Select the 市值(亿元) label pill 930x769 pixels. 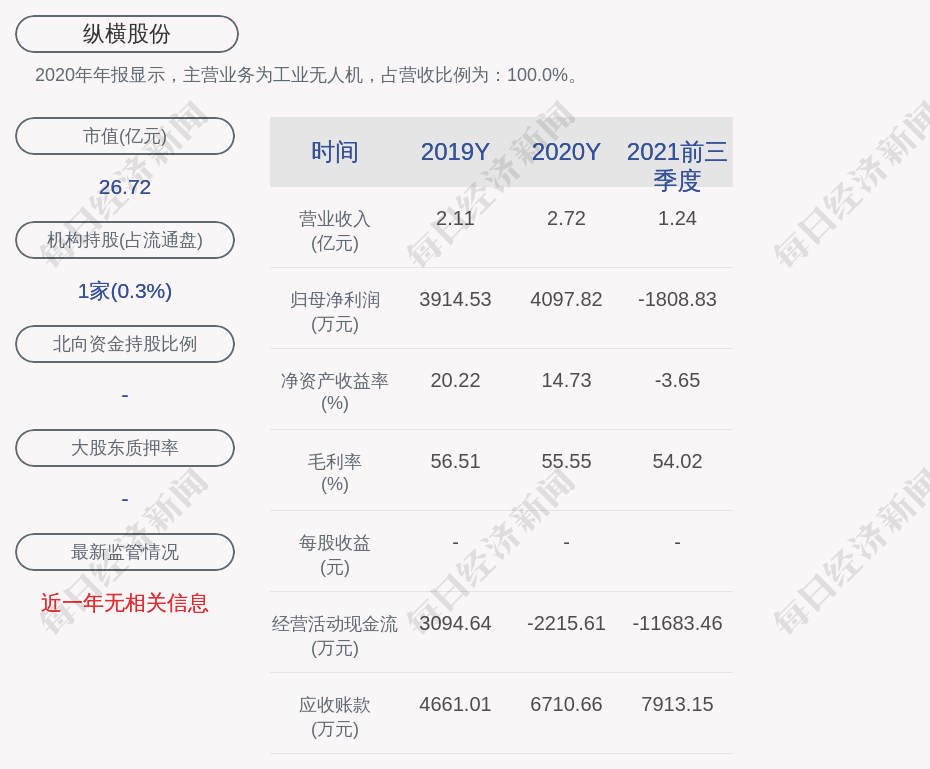click(125, 136)
